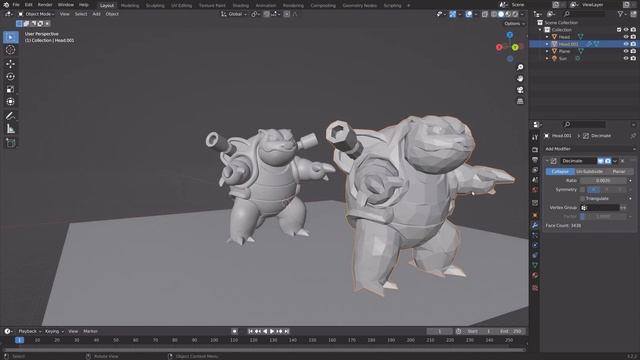
Task: Select the Un-Subdivide decimate mode
Action: click(589, 172)
